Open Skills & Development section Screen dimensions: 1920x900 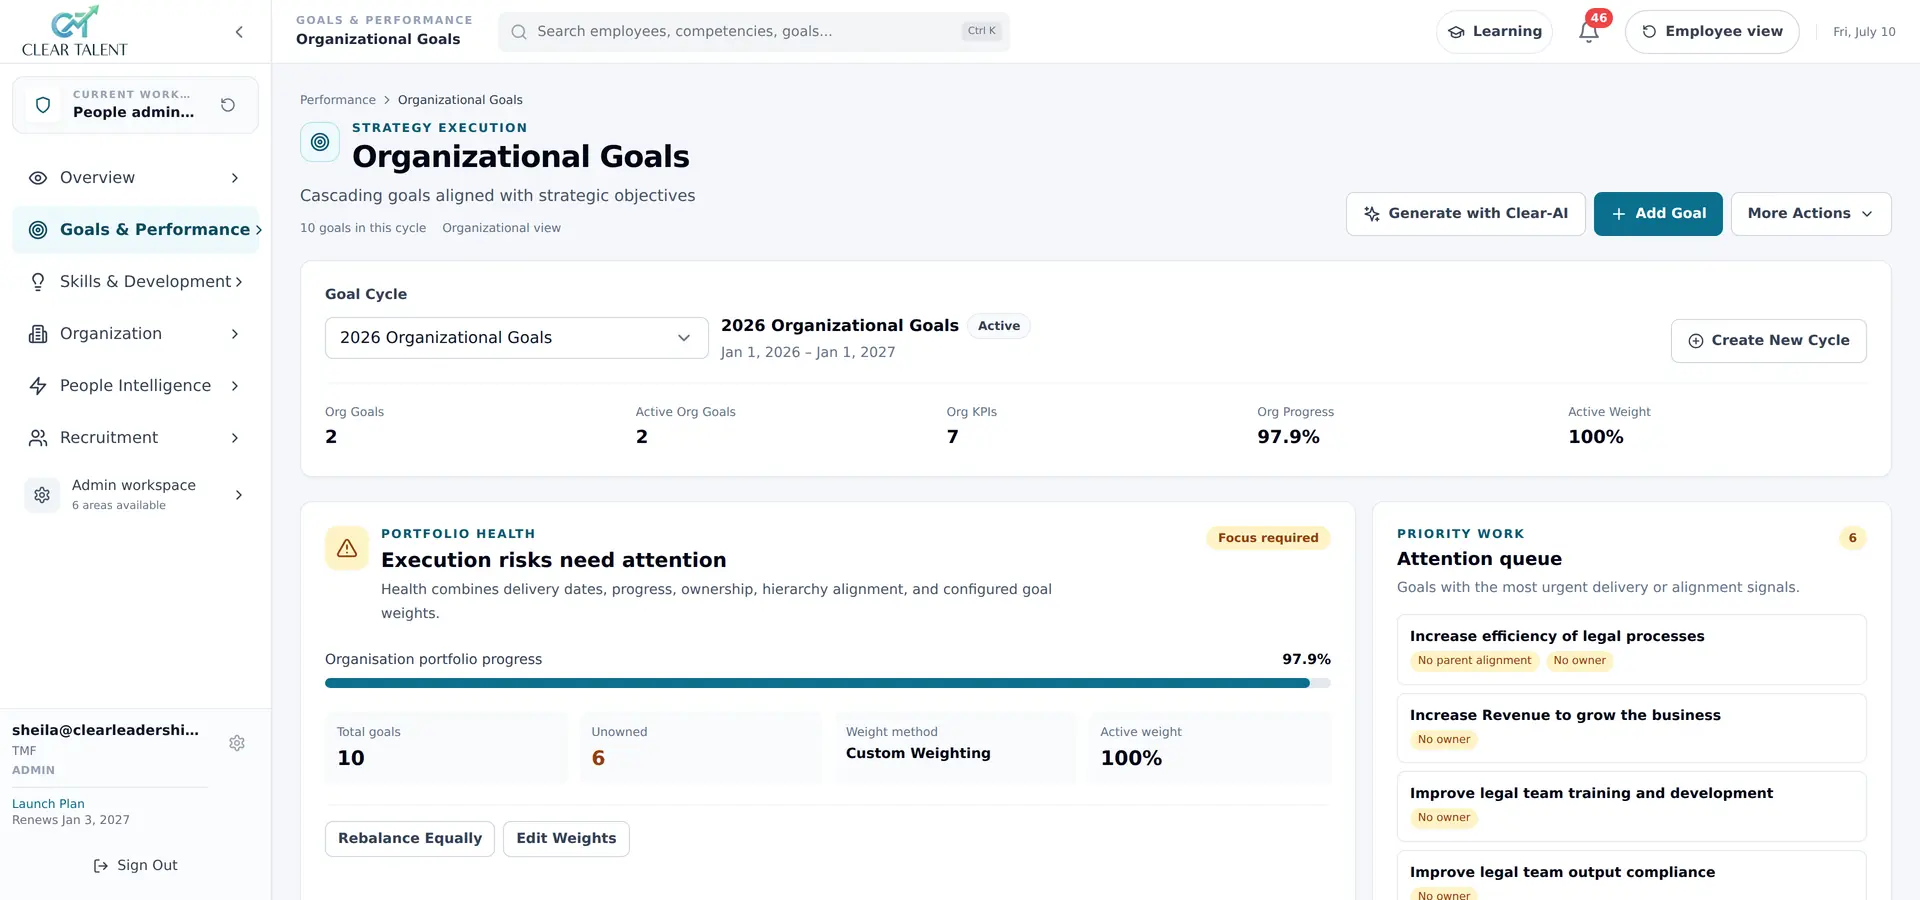(x=135, y=282)
